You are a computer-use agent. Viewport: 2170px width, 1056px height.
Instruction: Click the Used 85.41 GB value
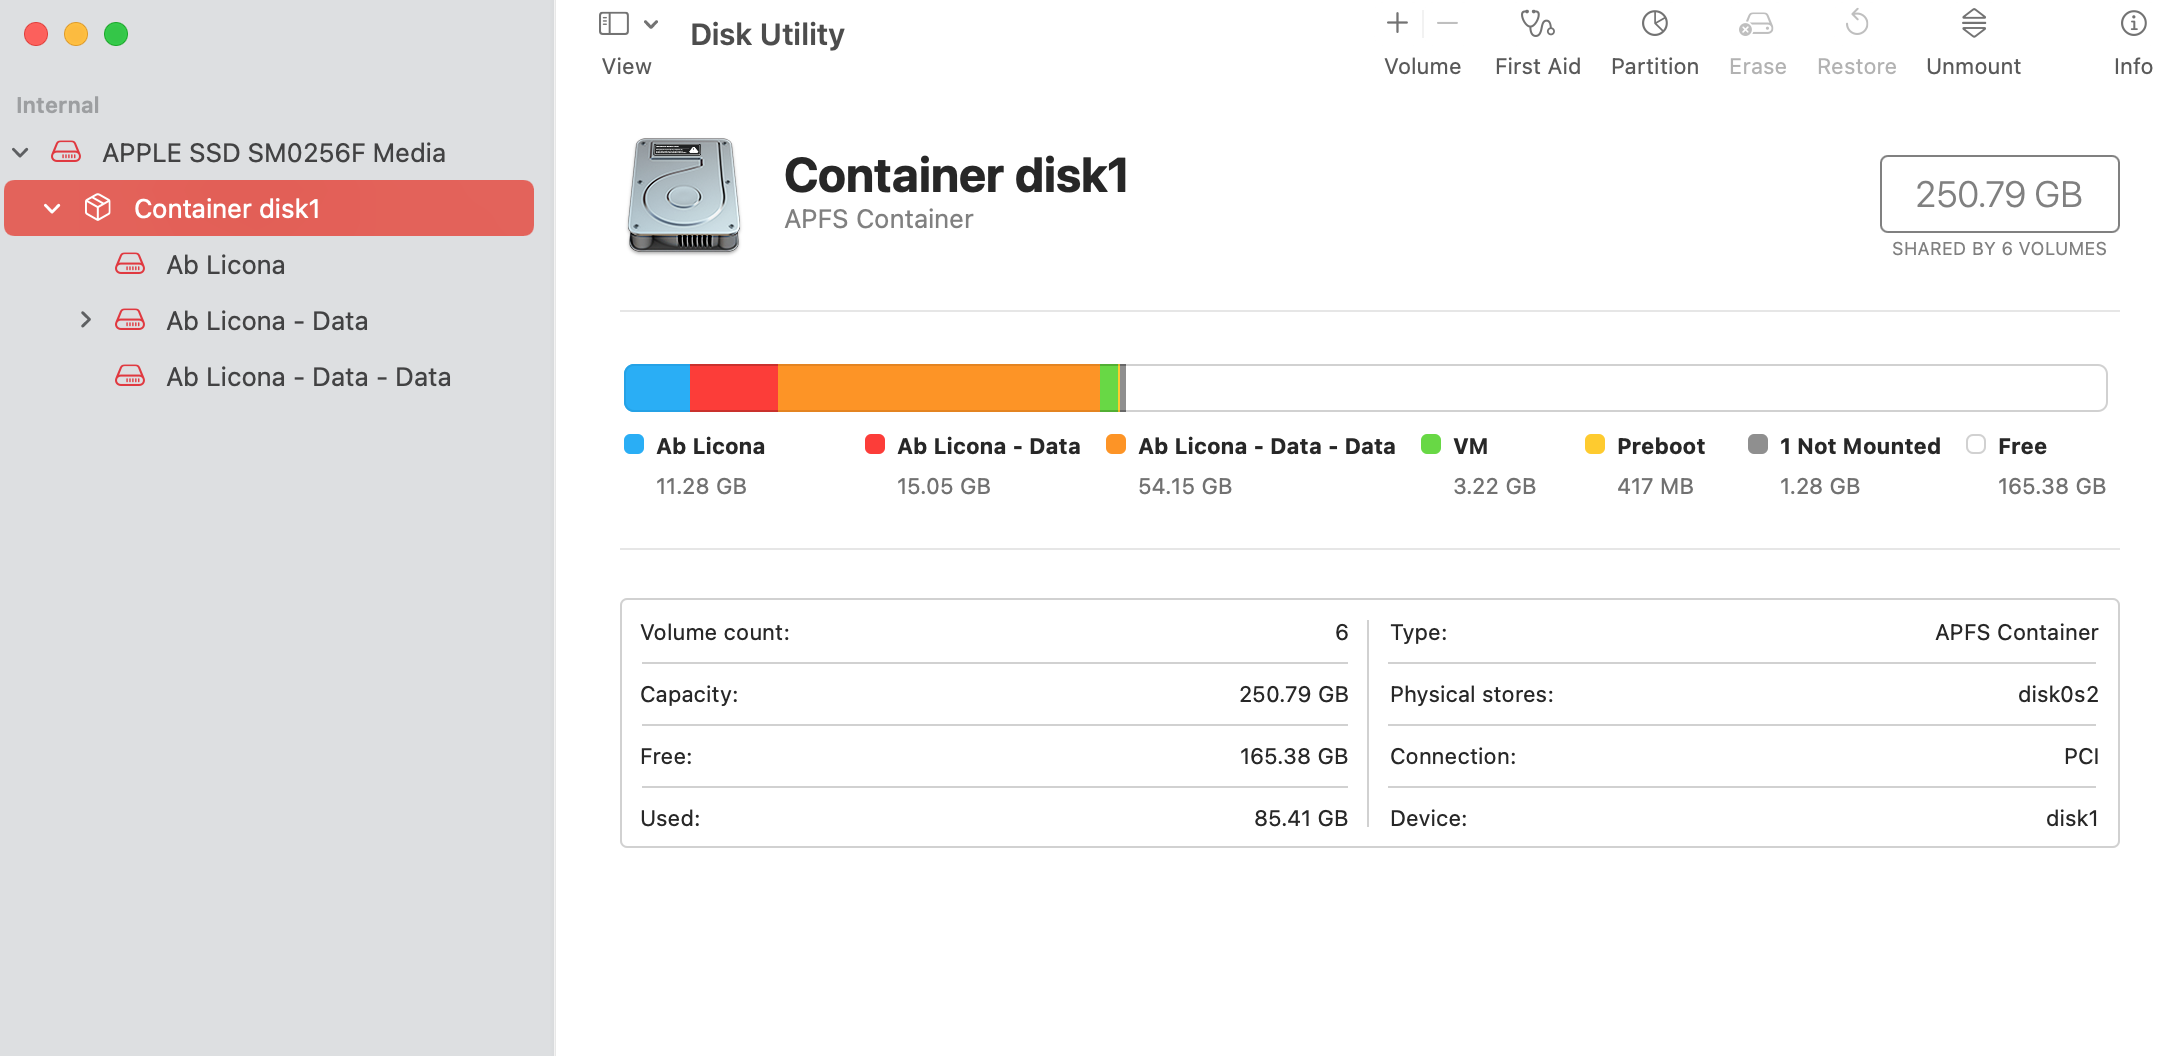(1301, 818)
